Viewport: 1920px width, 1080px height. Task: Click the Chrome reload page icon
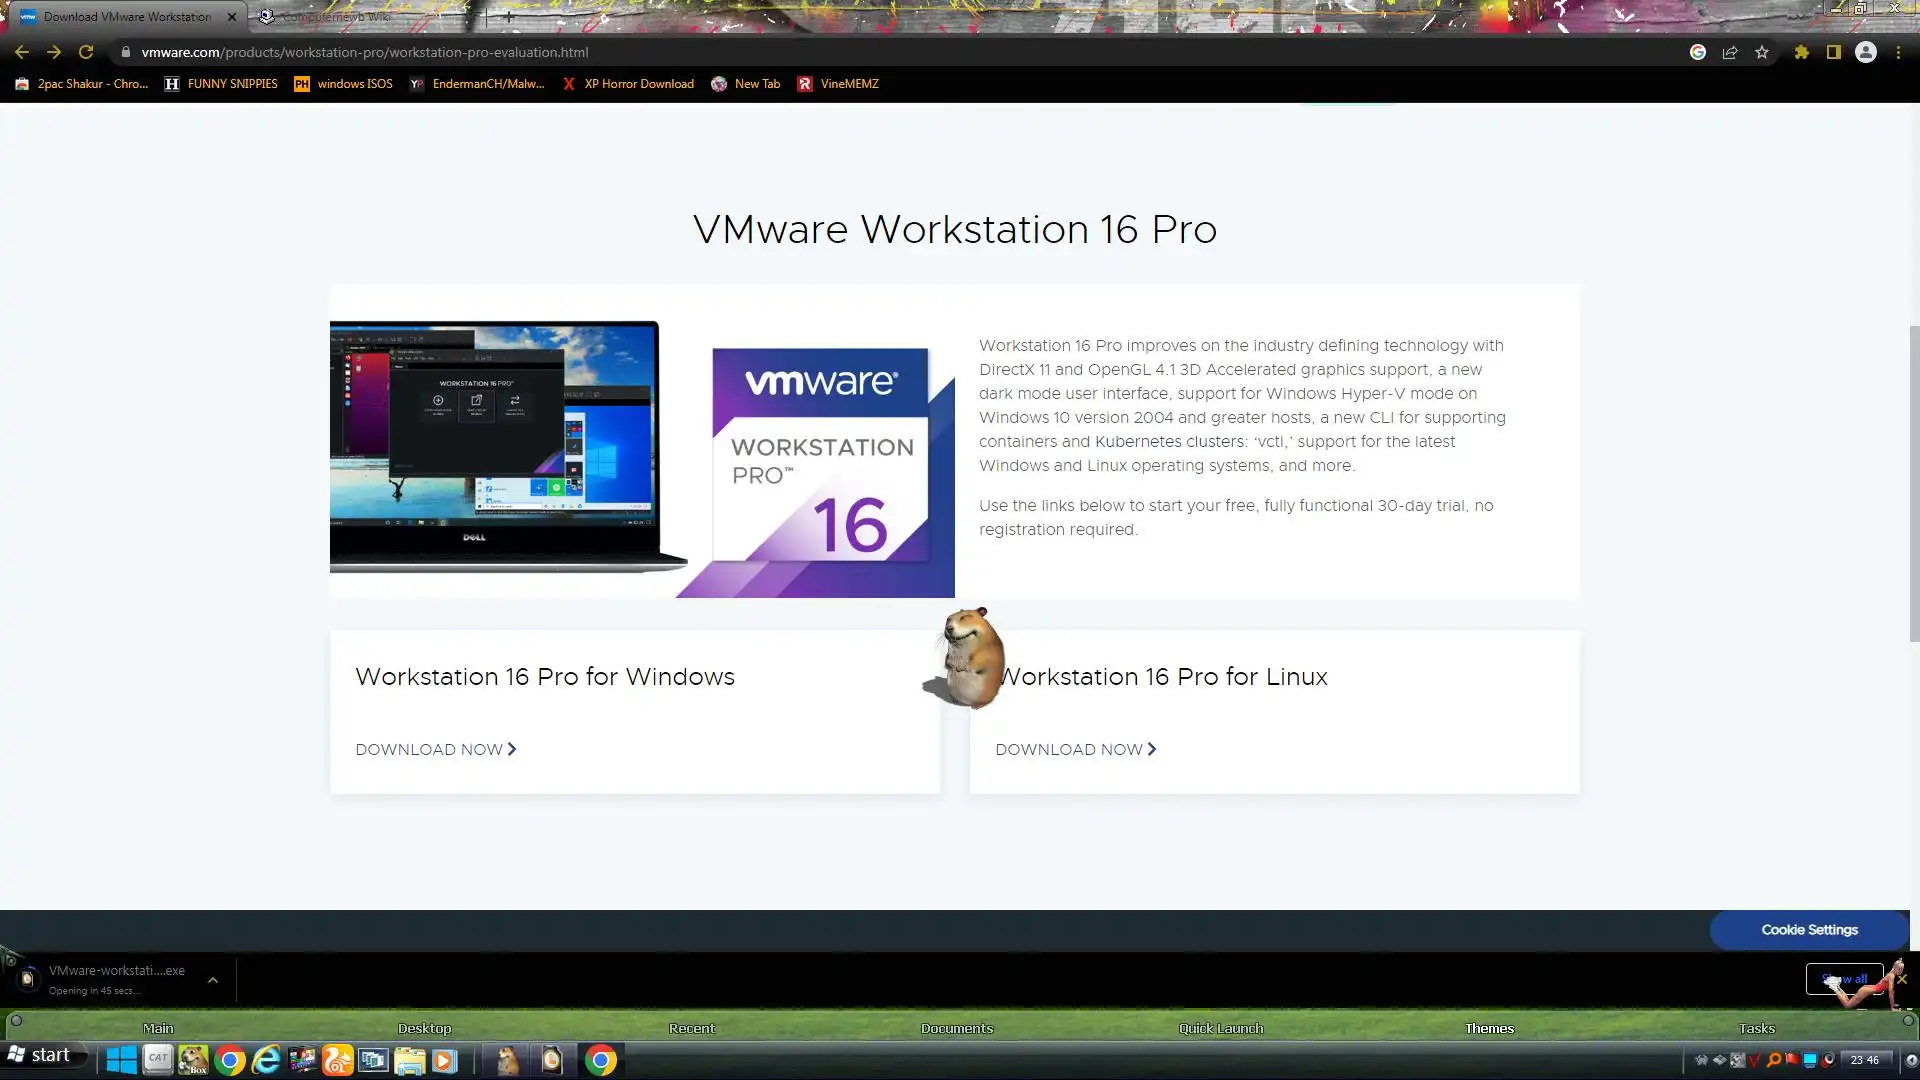86,52
